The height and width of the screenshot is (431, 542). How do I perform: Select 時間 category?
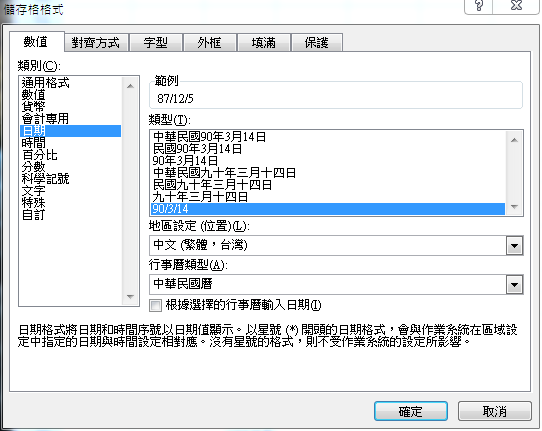pos(71,143)
